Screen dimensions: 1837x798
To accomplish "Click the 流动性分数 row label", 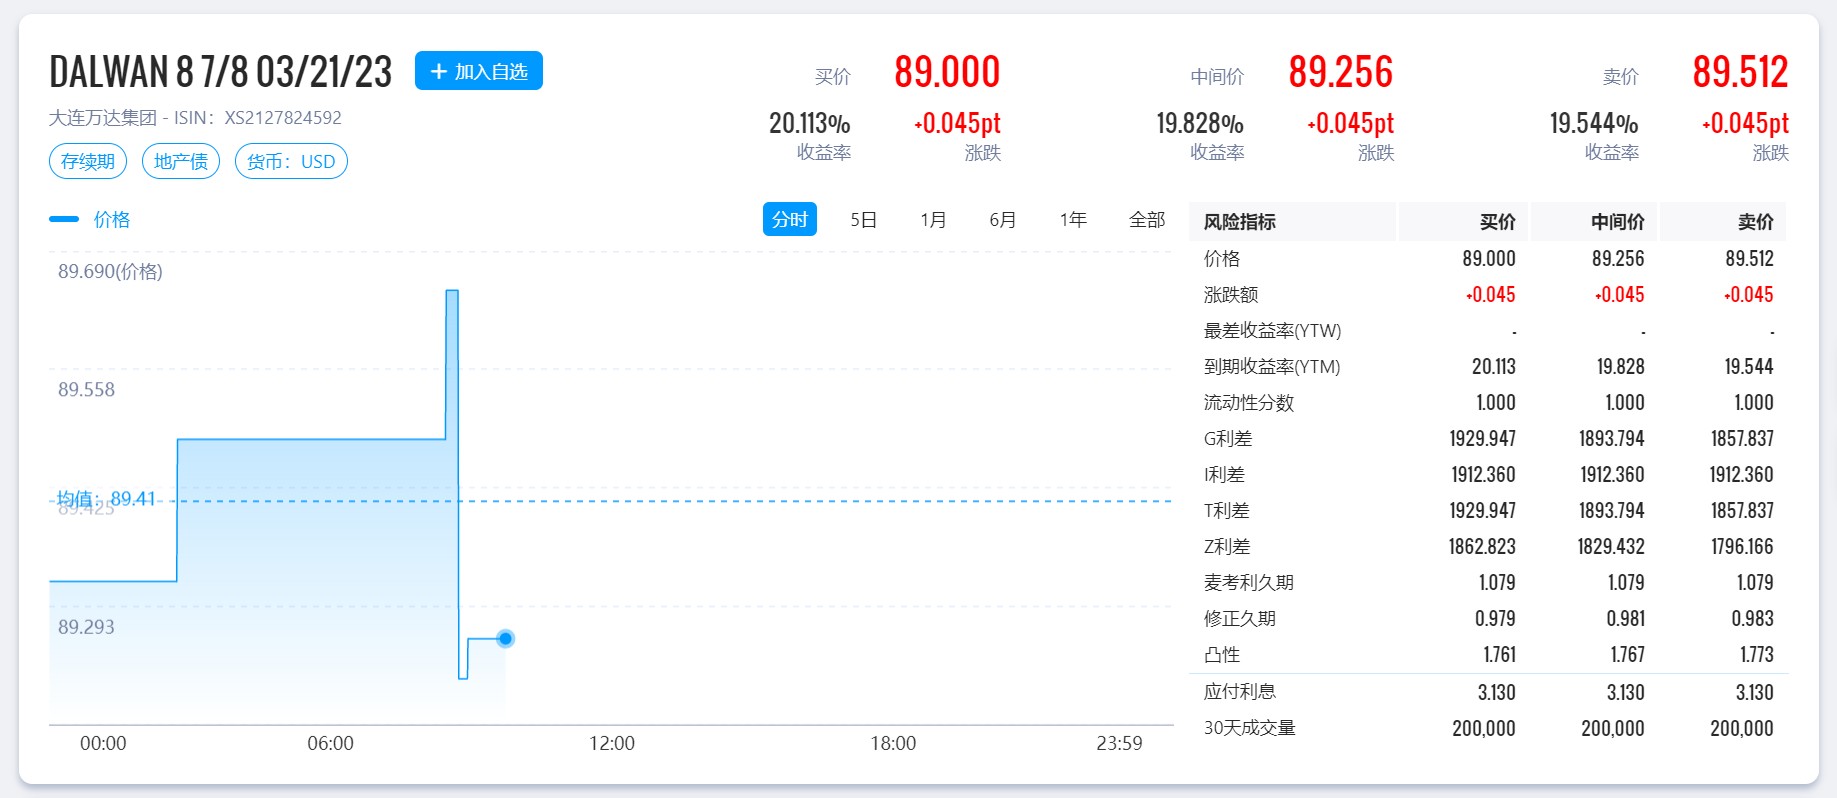I will (1249, 403).
